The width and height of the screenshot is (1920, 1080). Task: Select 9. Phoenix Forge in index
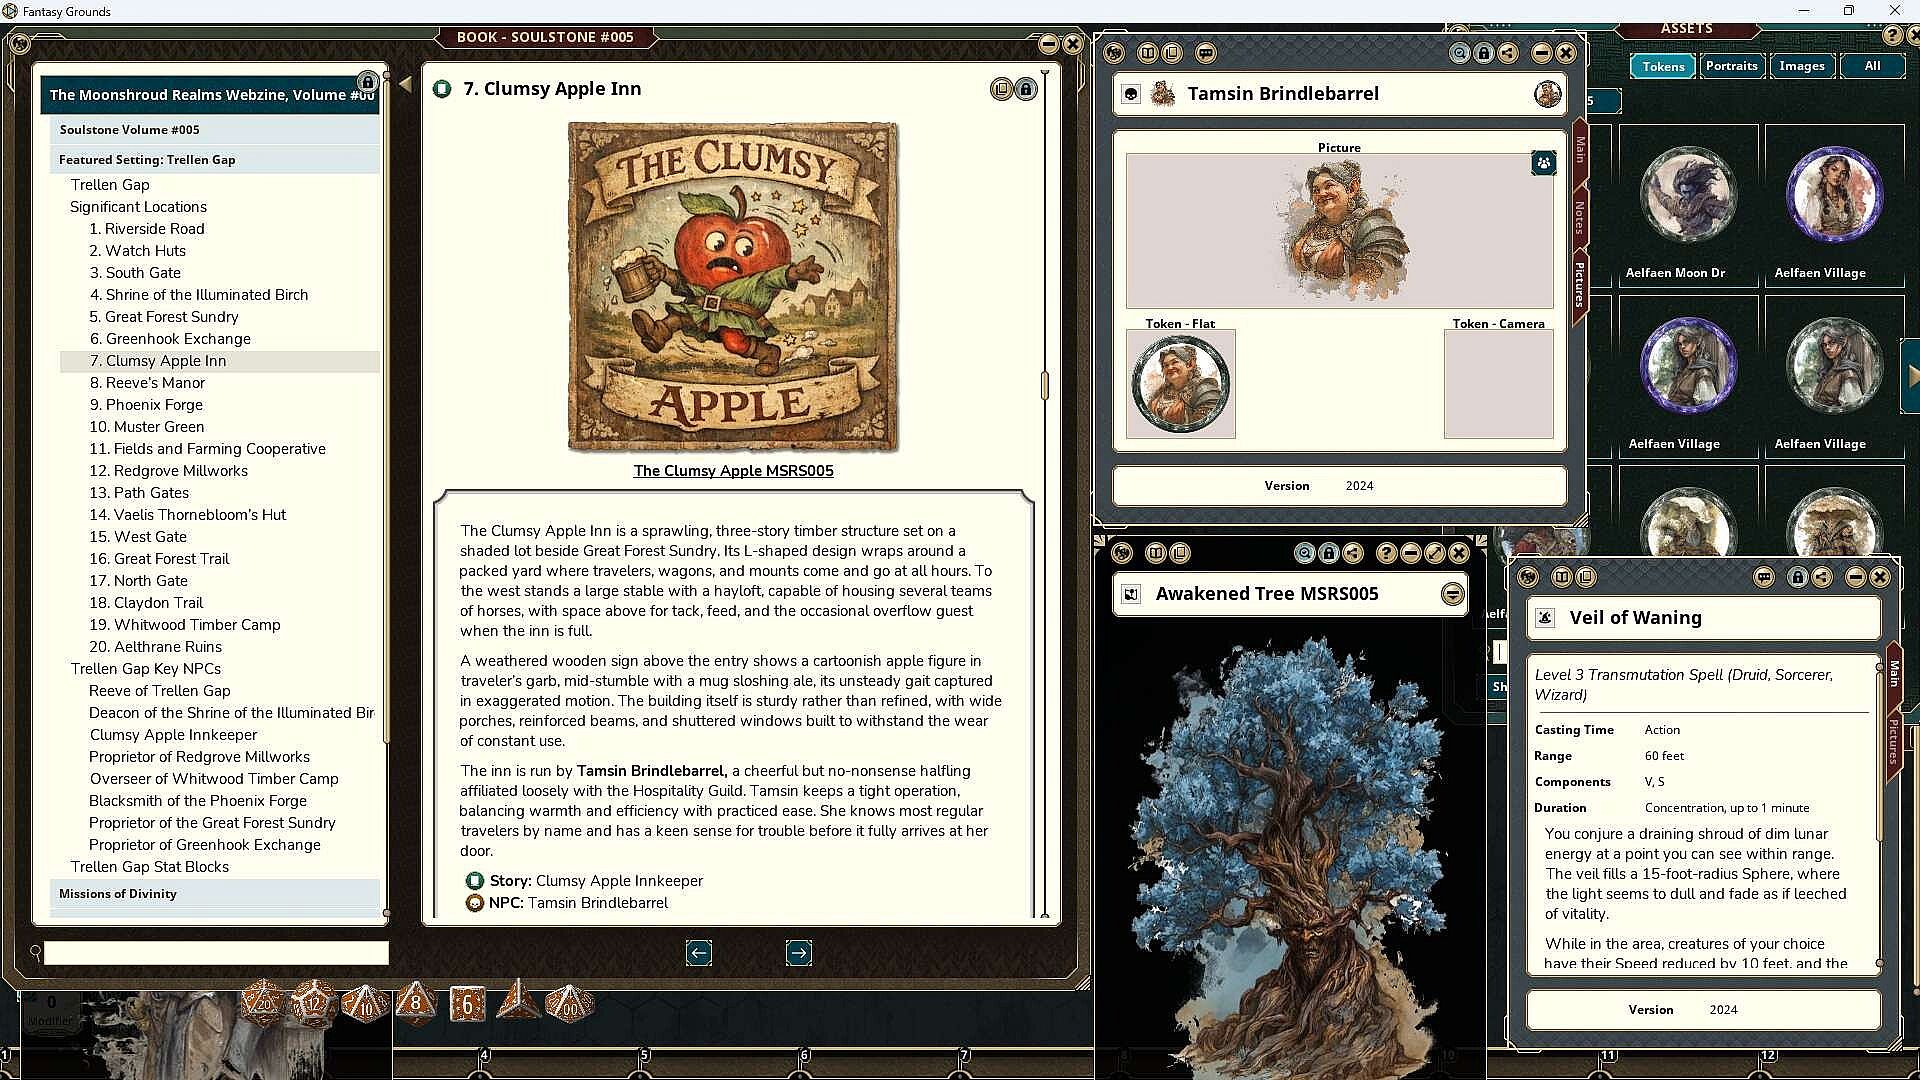click(146, 405)
